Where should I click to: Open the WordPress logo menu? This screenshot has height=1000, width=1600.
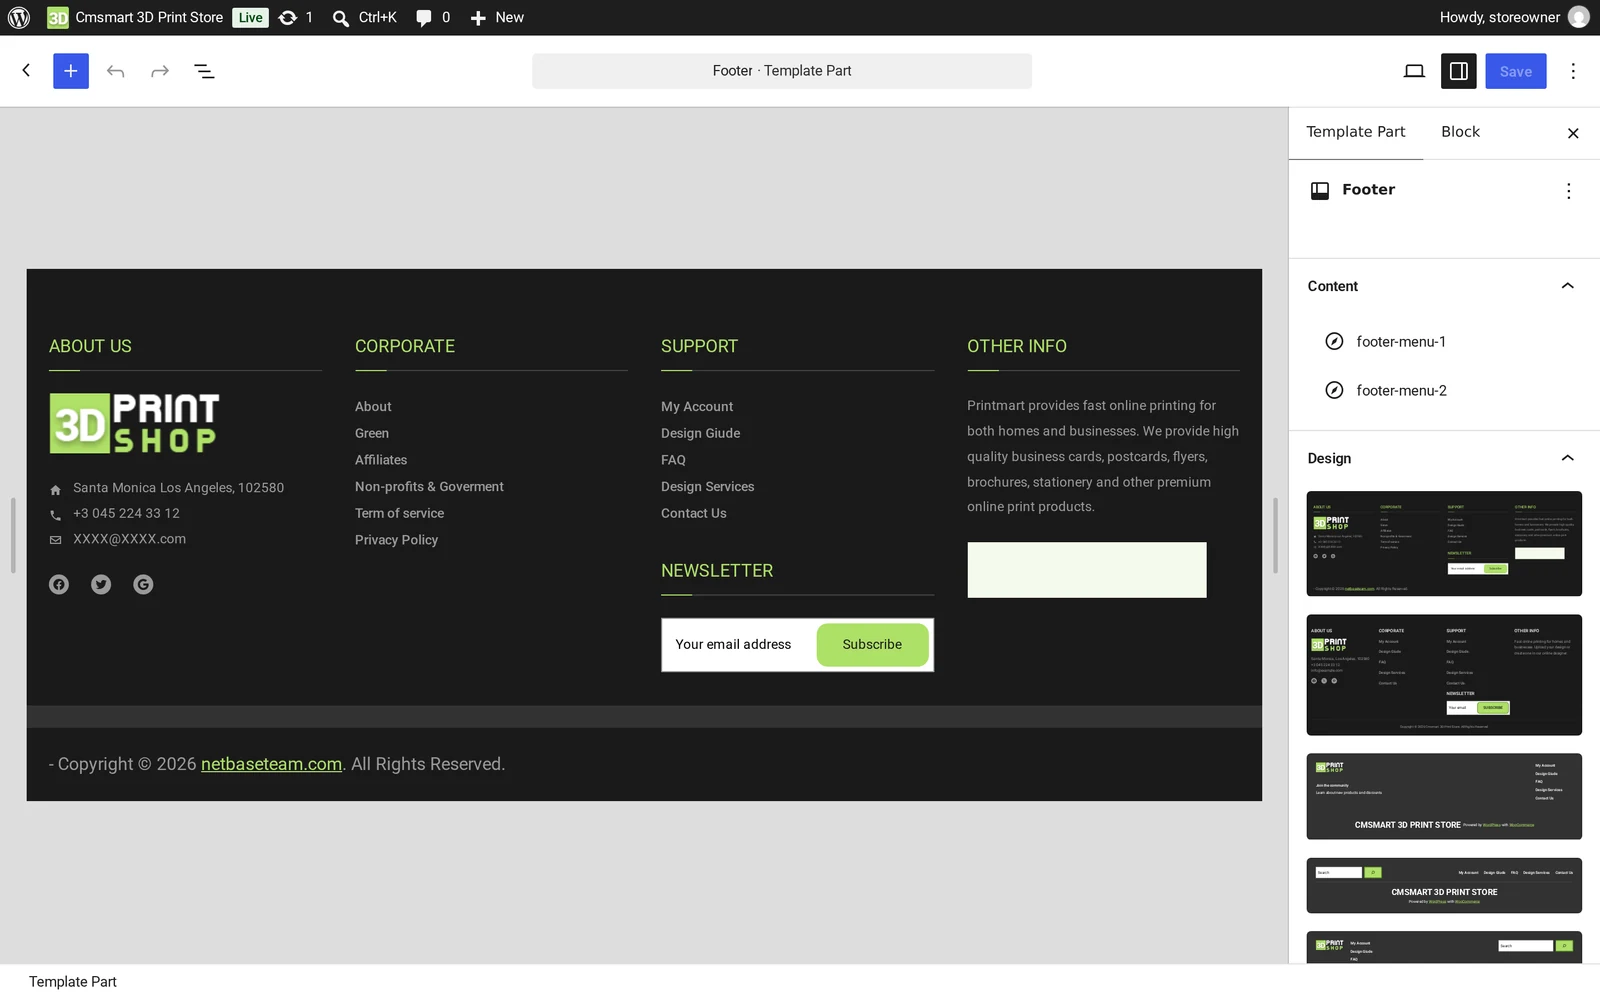(19, 17)
